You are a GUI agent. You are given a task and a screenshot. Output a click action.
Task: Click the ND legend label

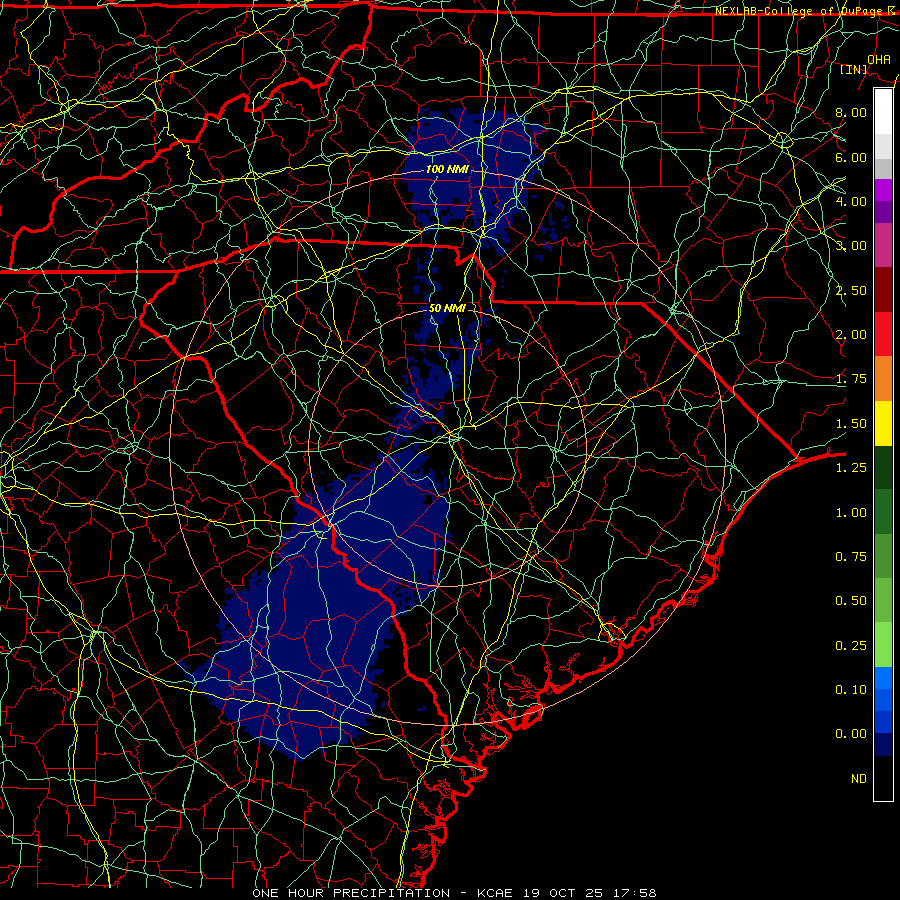point(859,779)
